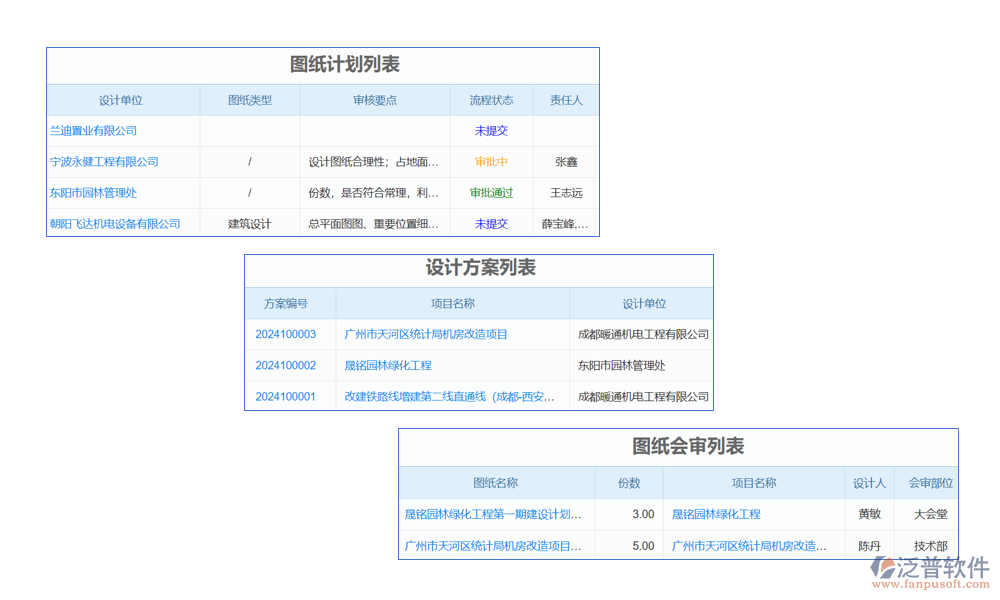Click 未提交 status in the 兰迪置业 row
Viewport: 1000px width, 600px height.
tap(491, 131)
